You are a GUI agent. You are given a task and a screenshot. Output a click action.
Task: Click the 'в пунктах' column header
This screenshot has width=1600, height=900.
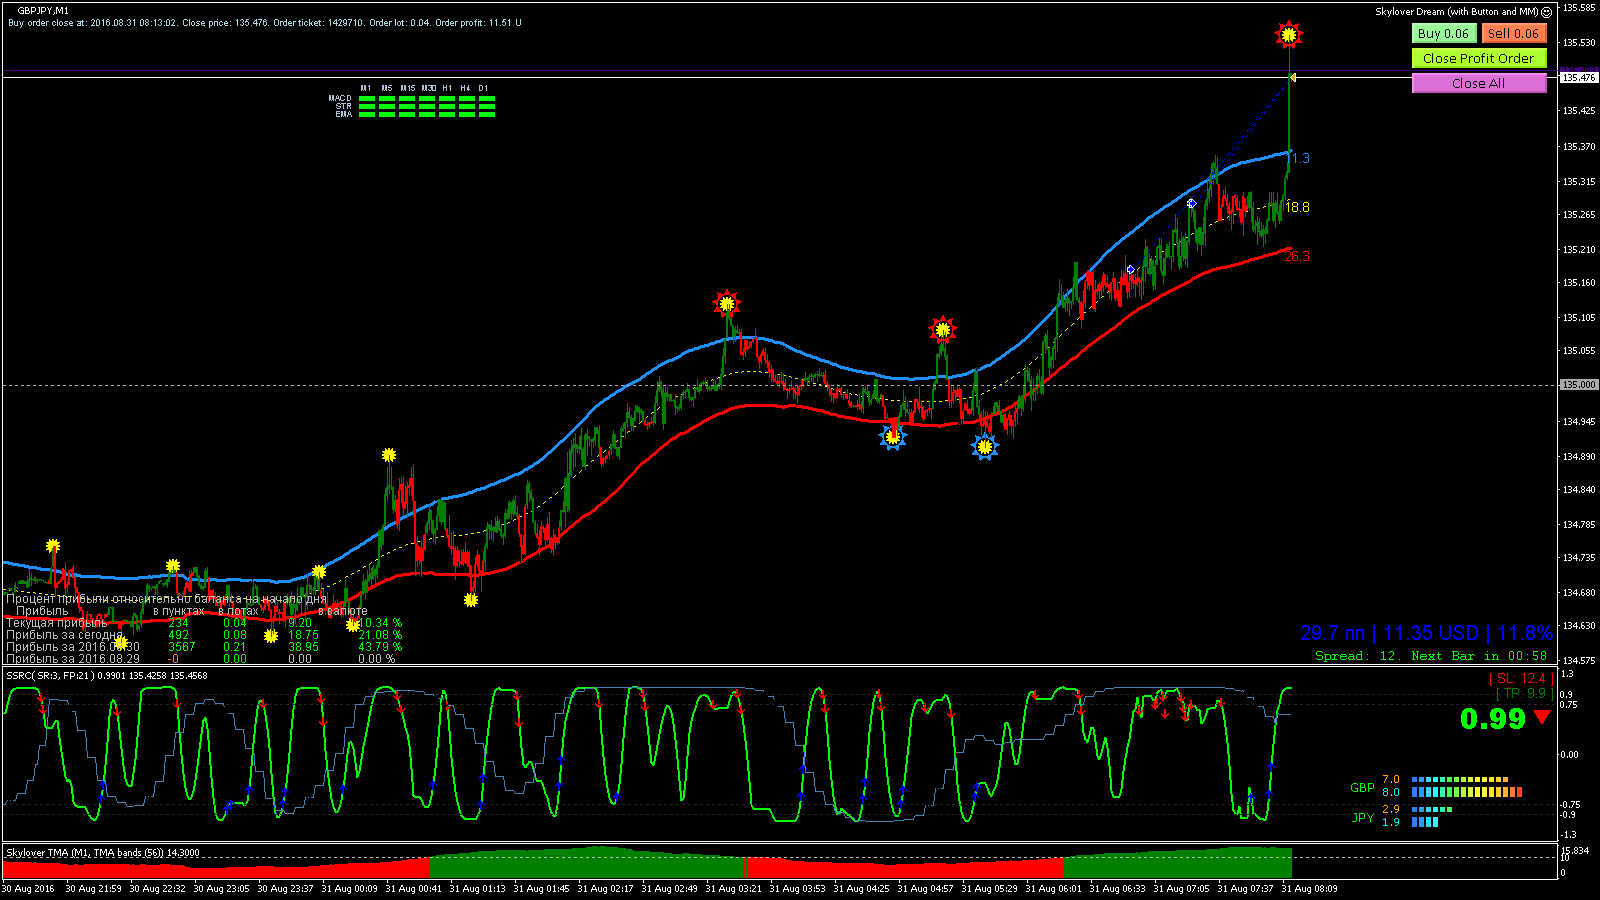pos(178,611)
